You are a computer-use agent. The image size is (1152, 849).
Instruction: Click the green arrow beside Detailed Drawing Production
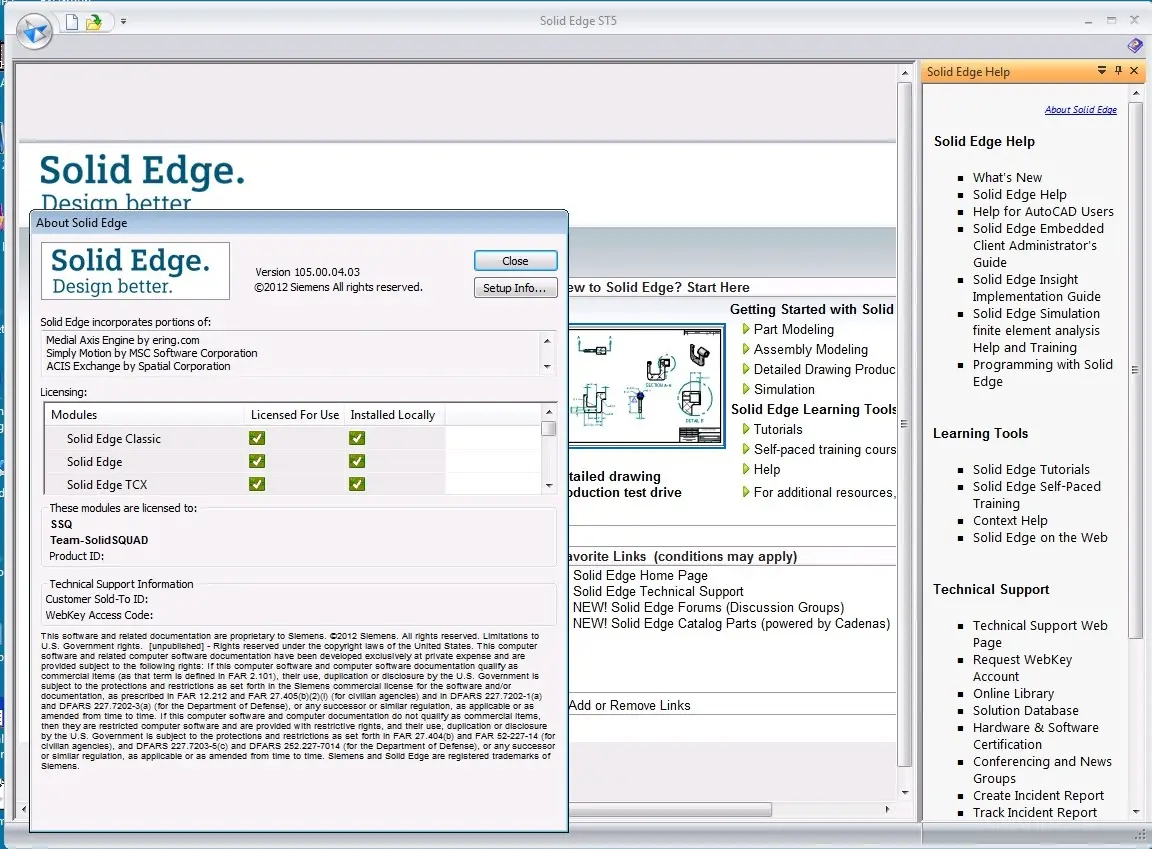(x=746, y=369)
